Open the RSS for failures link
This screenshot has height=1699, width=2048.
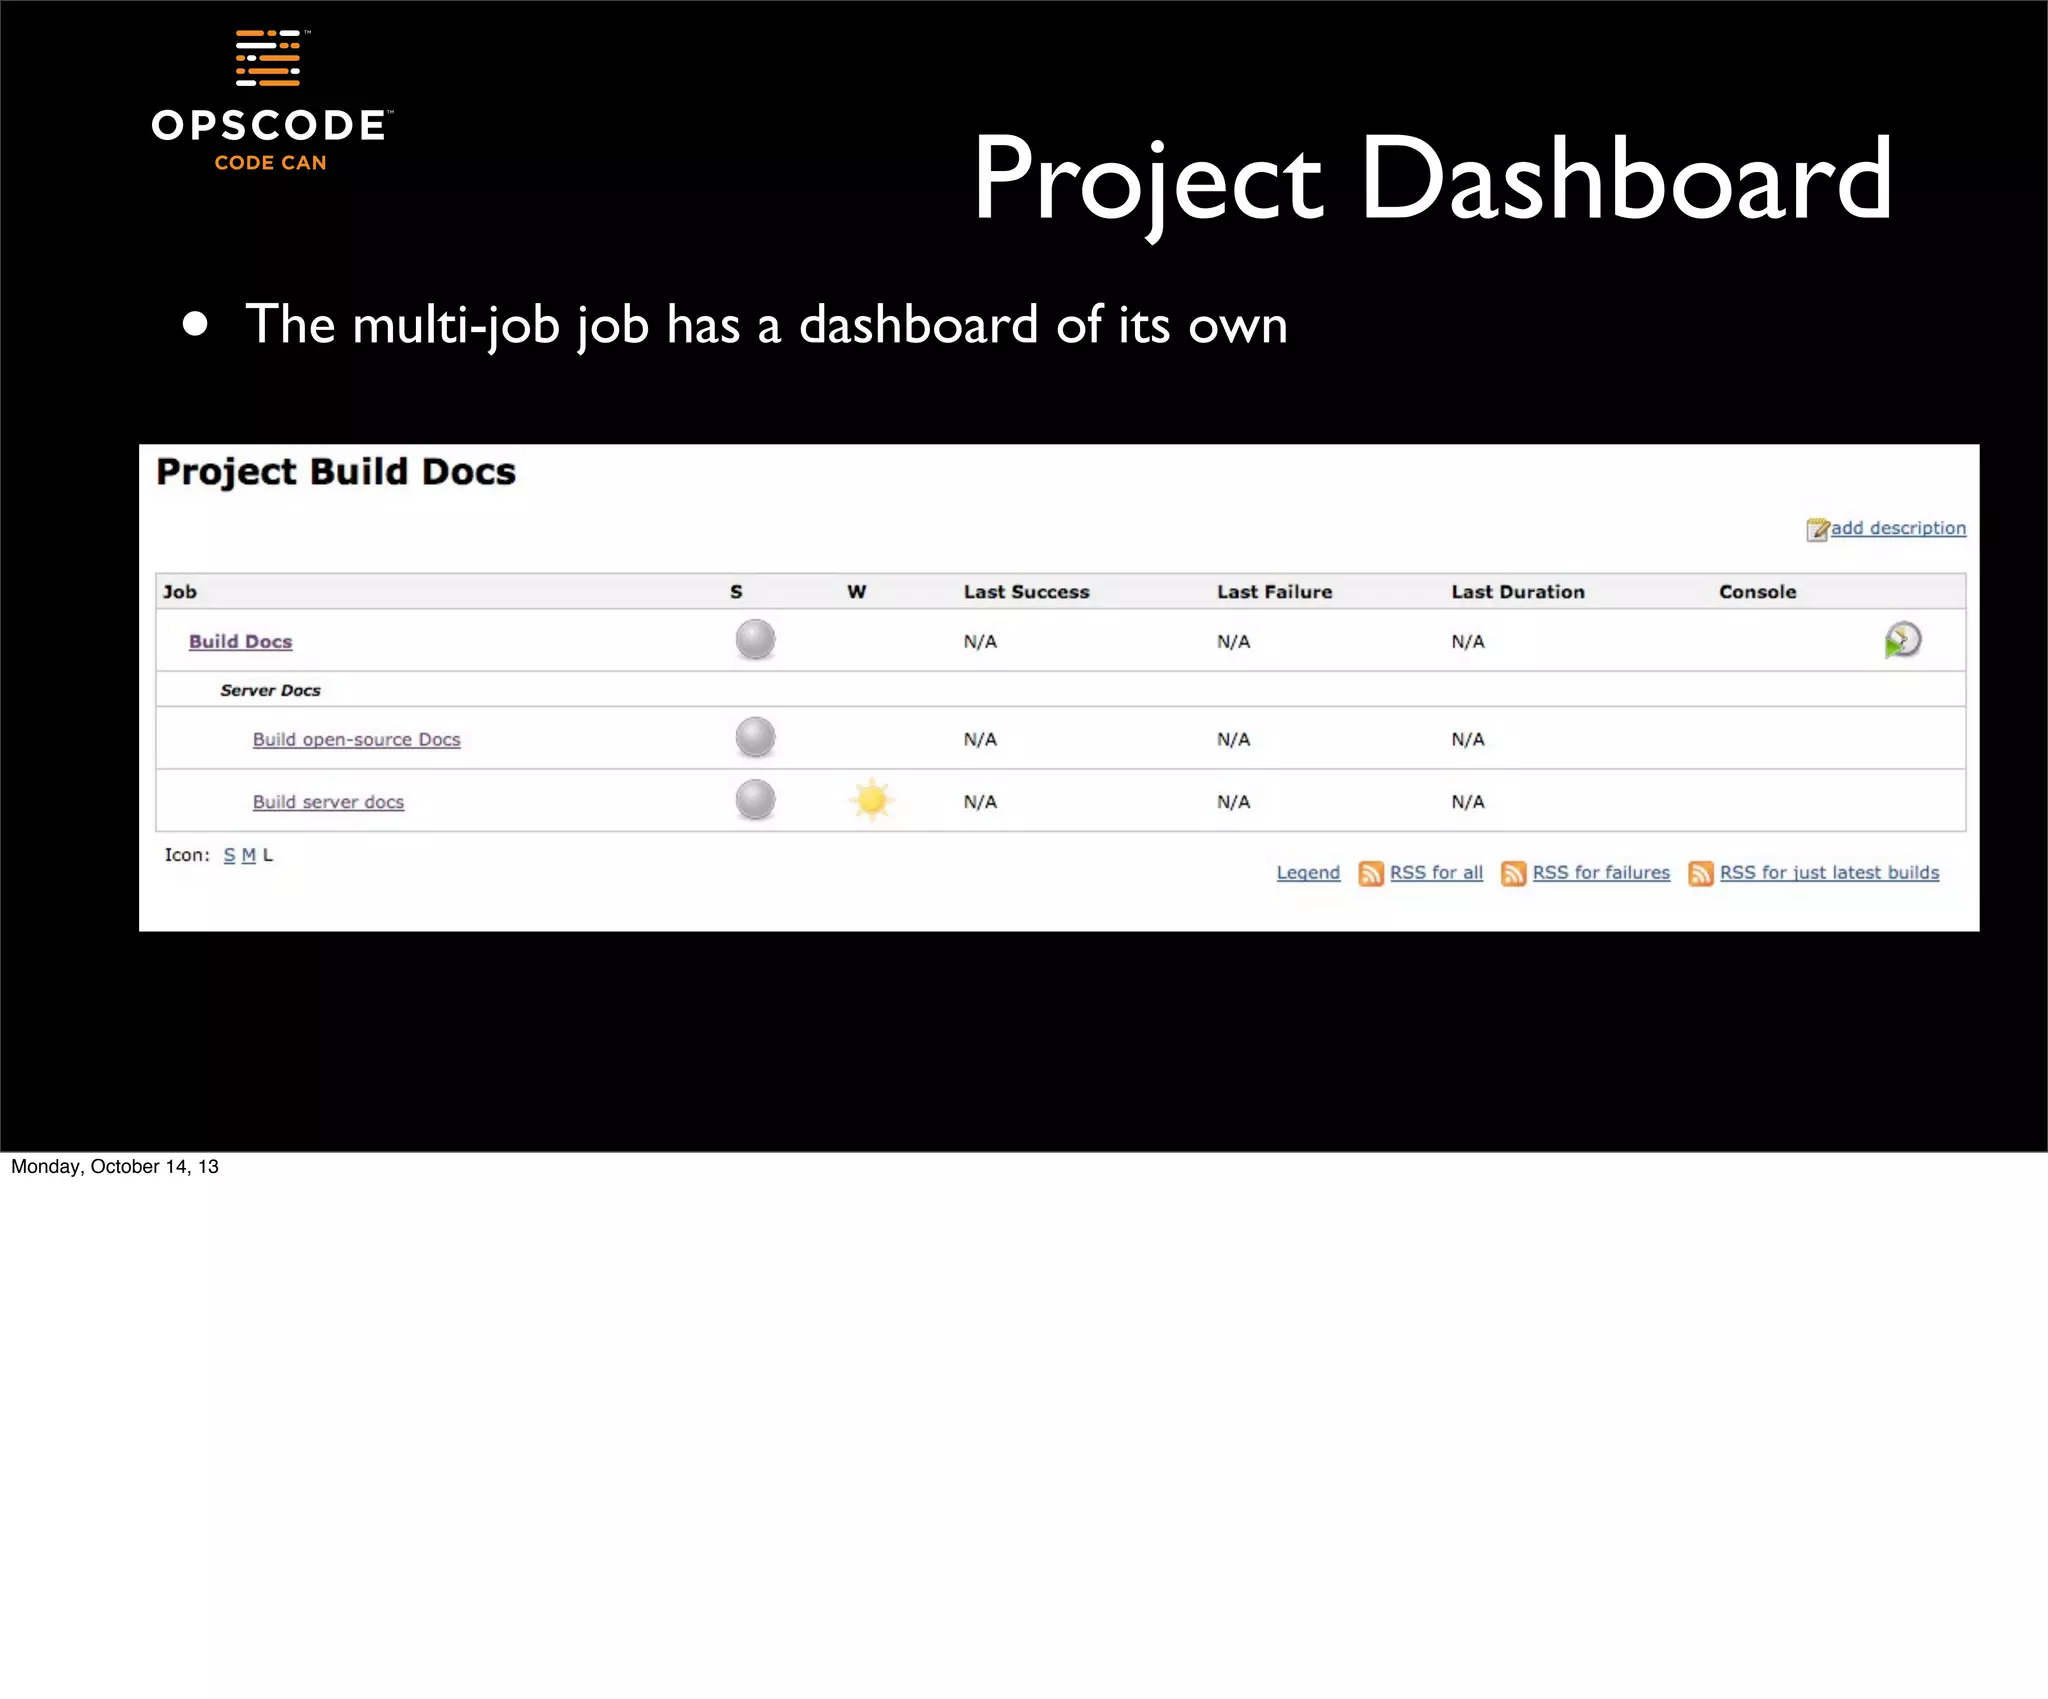1601,872
